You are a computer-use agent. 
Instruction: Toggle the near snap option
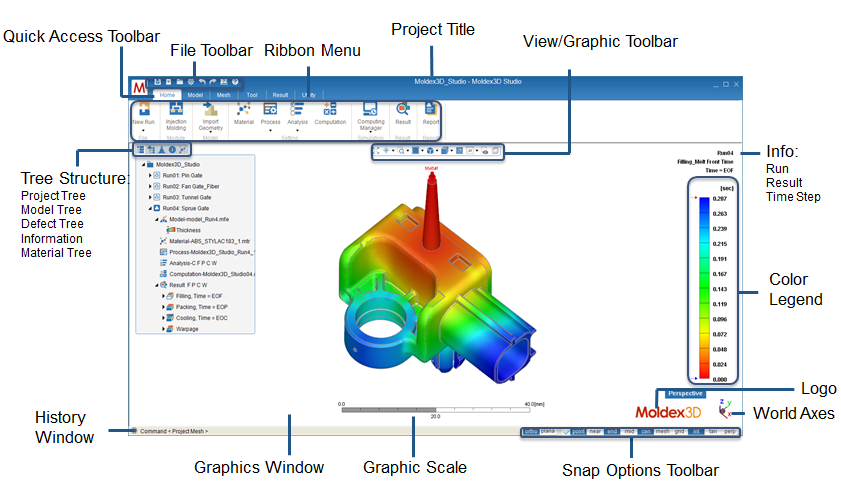click(x=595, y=431)
